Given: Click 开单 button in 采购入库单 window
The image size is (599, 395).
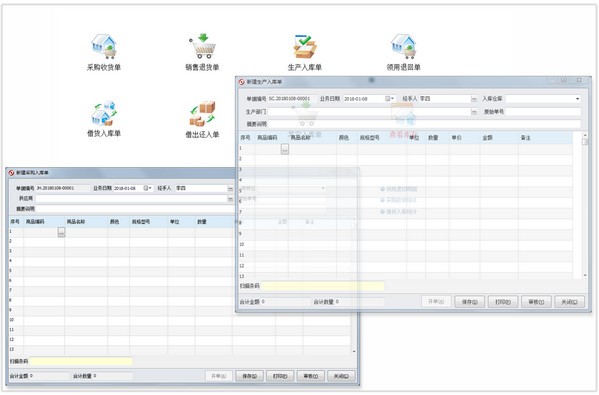Looking at the screenshot, I should [219, 376].
